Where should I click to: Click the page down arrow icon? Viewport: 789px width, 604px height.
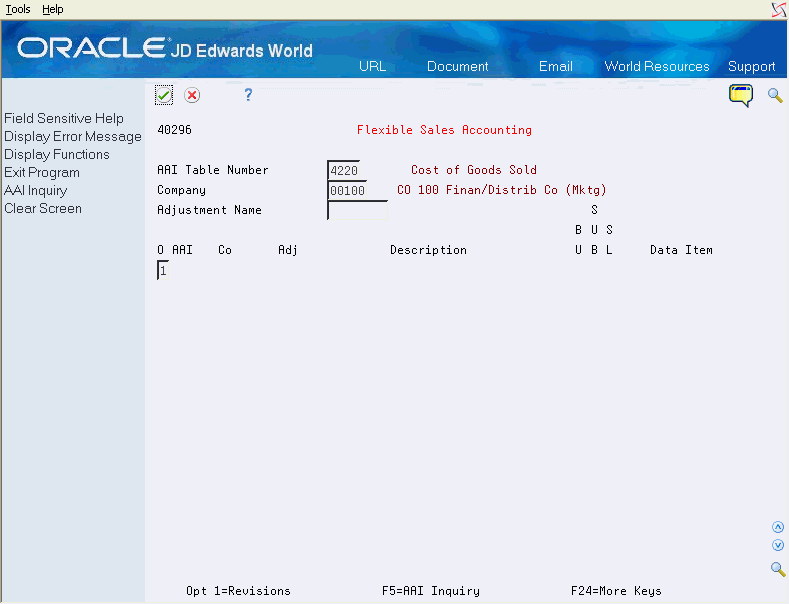pos(778,545)
